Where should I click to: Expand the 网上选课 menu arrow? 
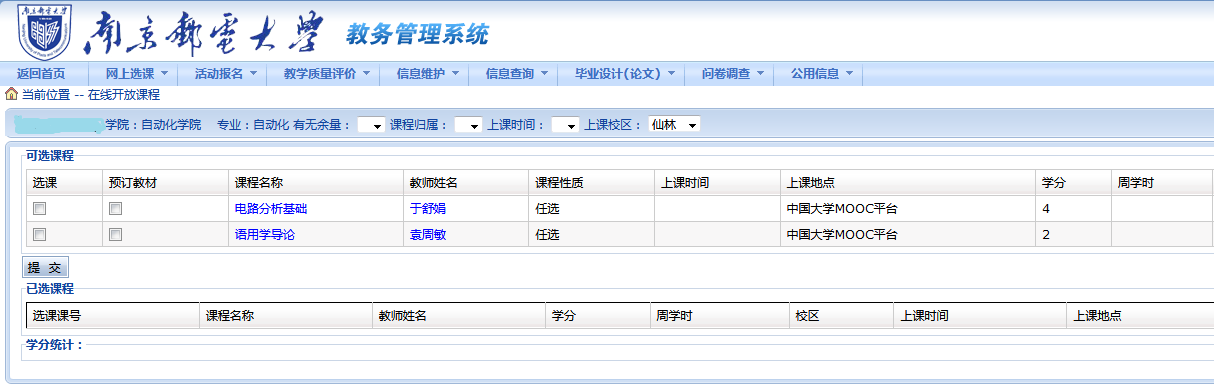164,73
